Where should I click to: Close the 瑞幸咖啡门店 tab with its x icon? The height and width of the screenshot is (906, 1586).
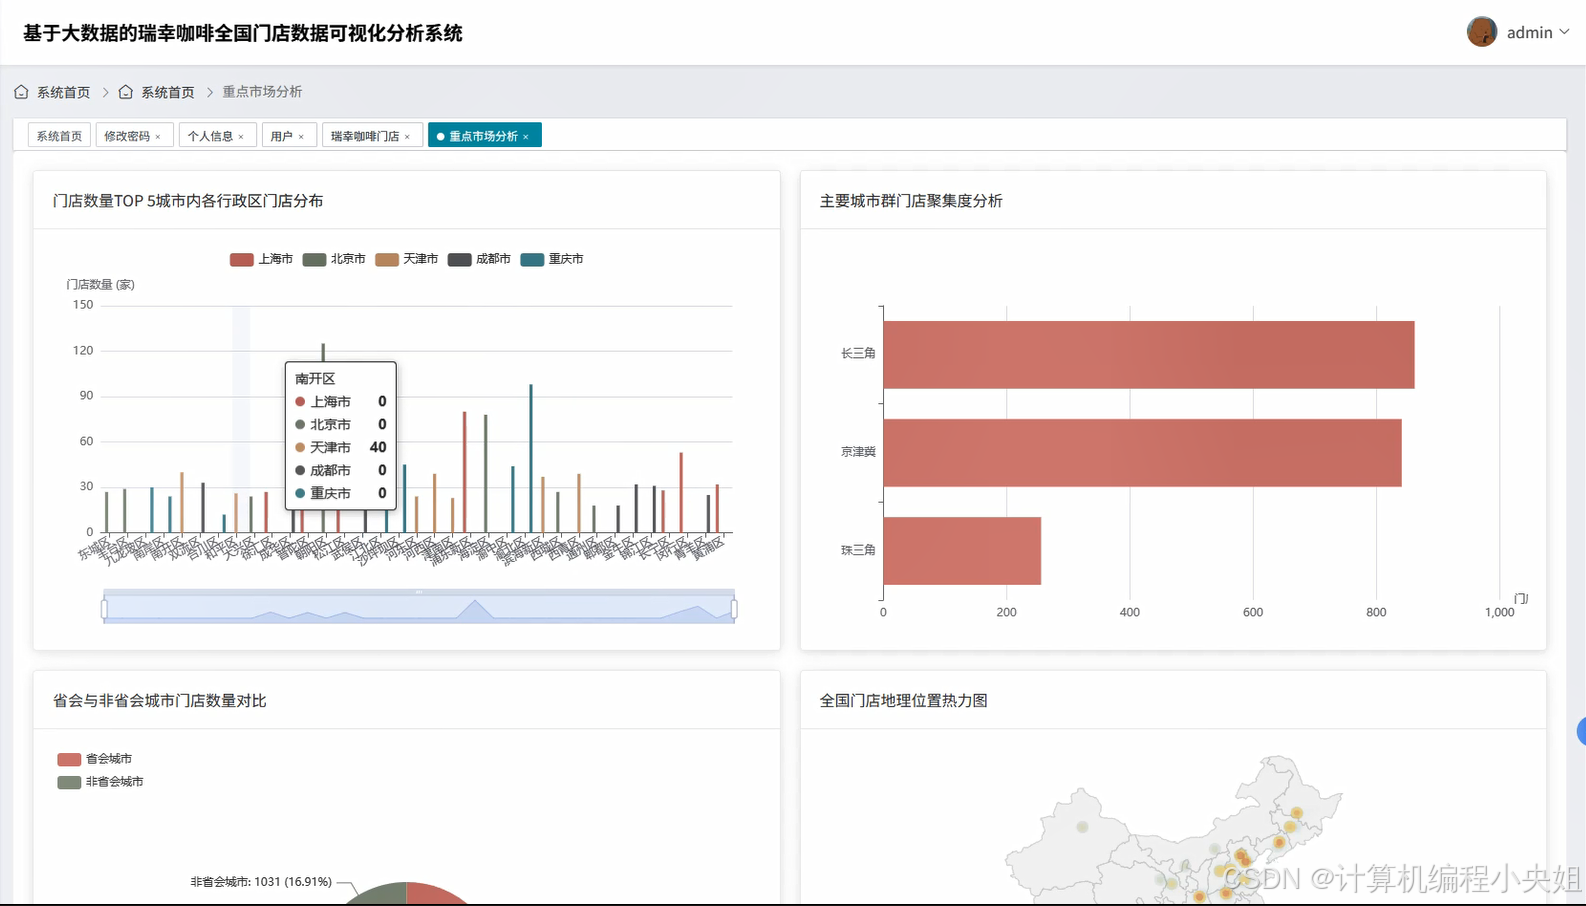[407, 137]
